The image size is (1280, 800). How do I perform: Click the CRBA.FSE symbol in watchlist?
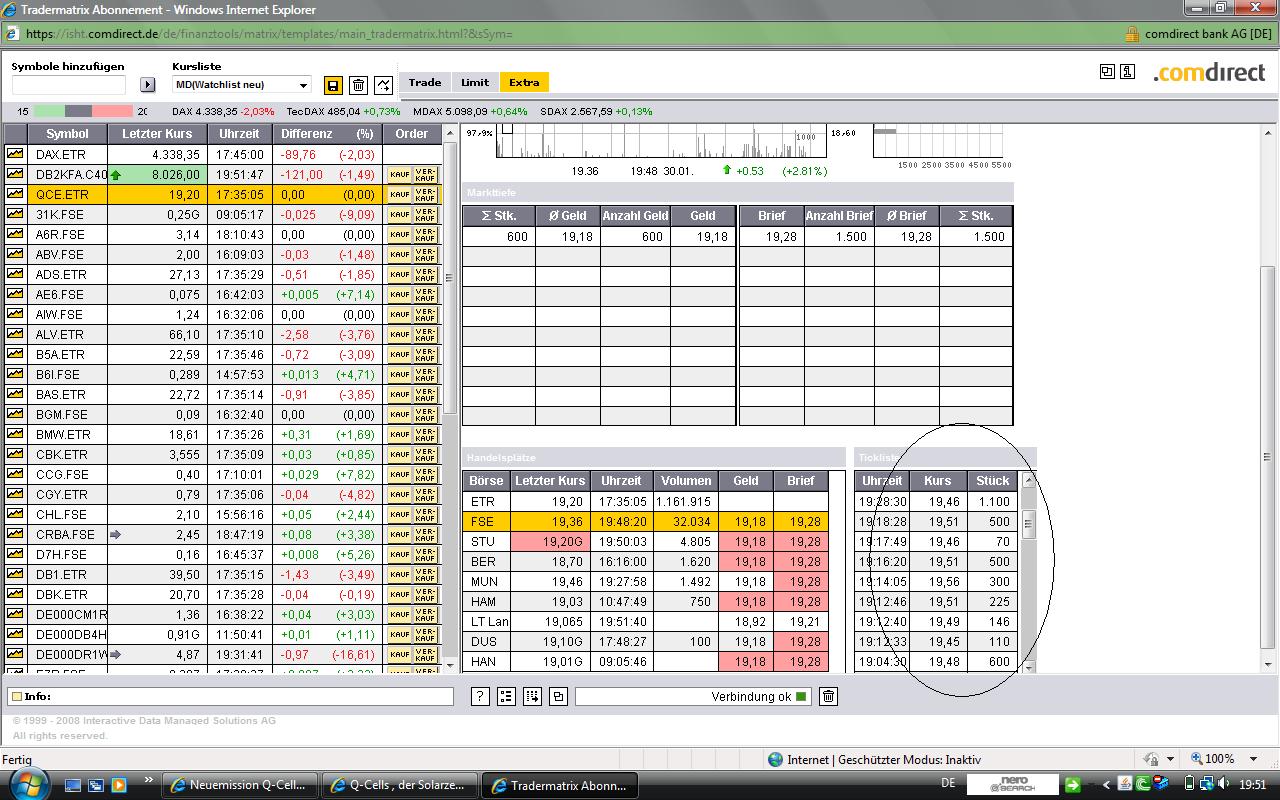click(65, 534)
